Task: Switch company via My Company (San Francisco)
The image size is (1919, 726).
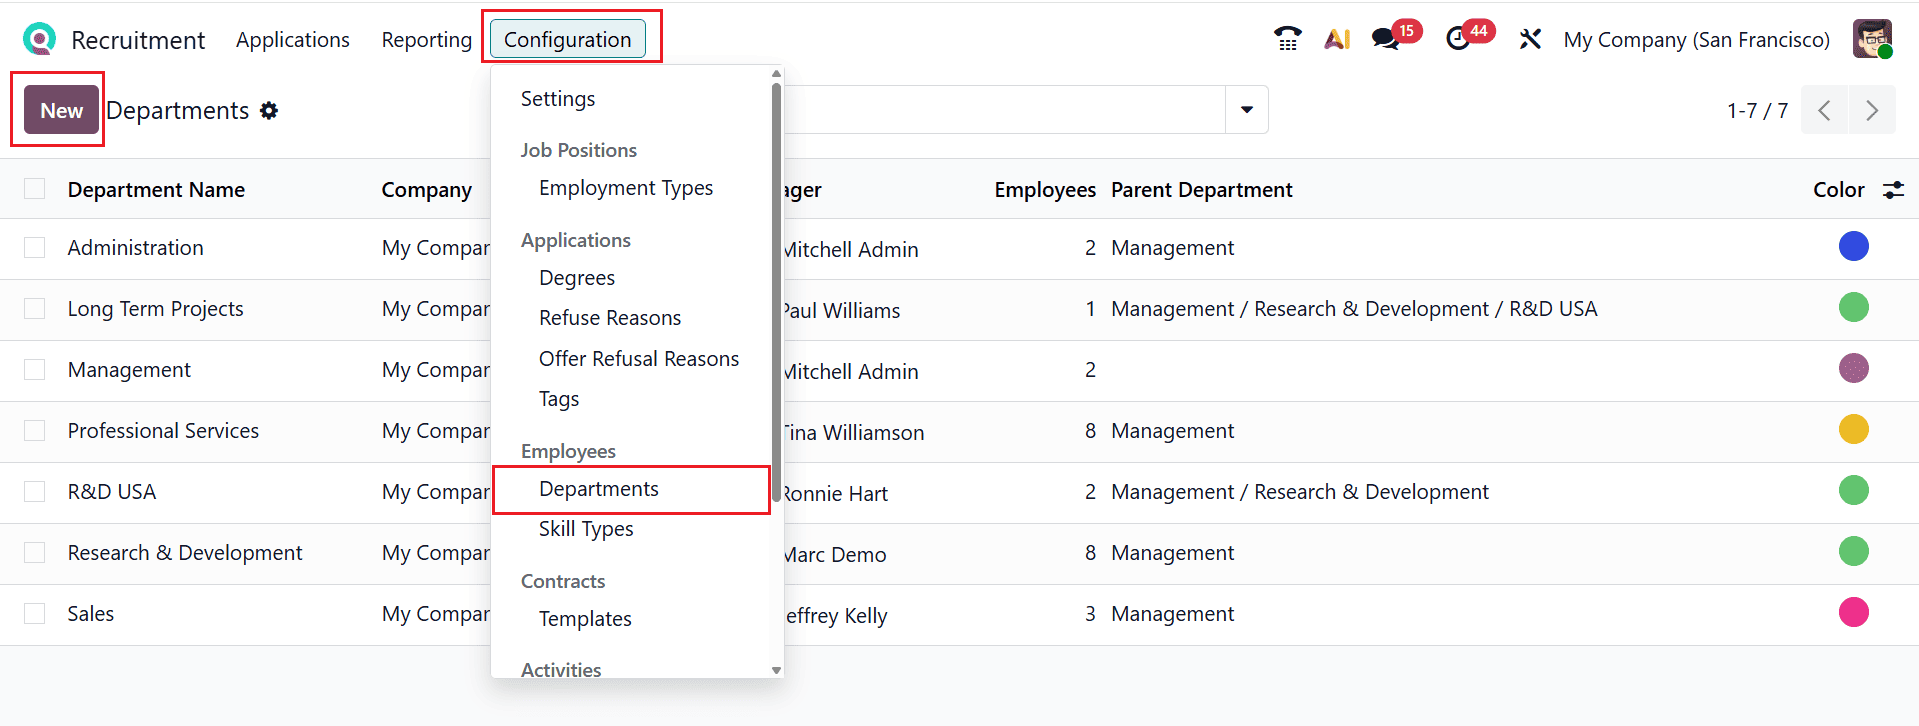Action: click(x=1696, y=40)
